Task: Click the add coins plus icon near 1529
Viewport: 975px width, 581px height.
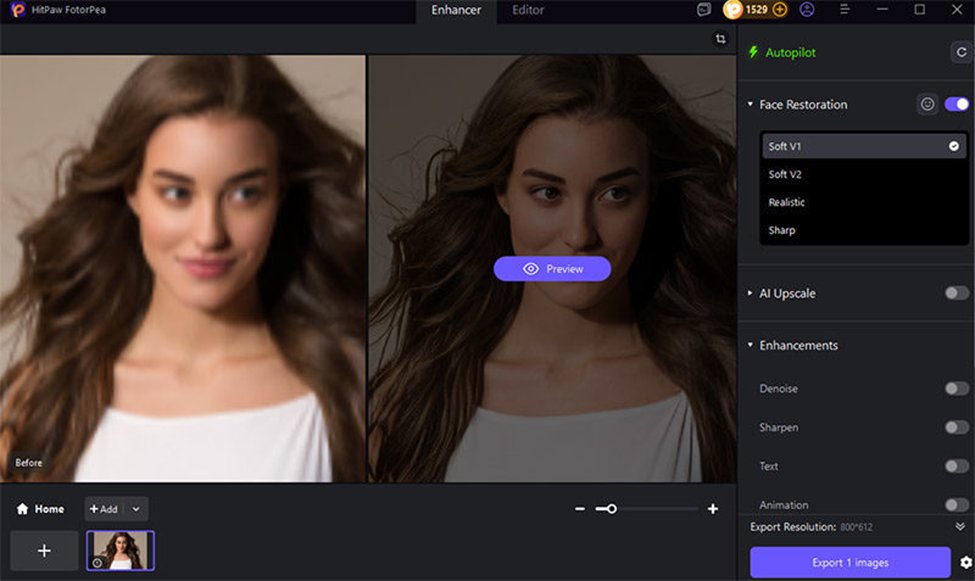Action: click(779, 9)
